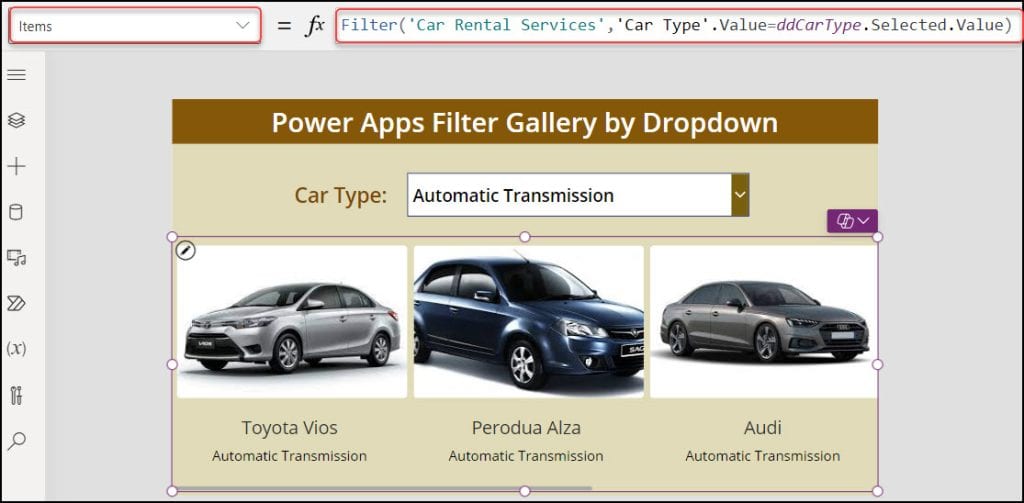Click the gallery edit pencil icon
The height and width of the screenshot is (503, 1024).
point(186,250)
